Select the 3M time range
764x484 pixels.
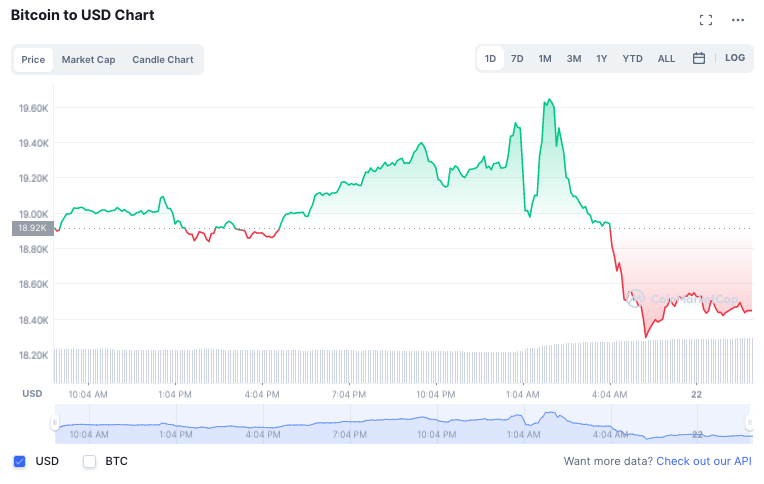(573, 58)
